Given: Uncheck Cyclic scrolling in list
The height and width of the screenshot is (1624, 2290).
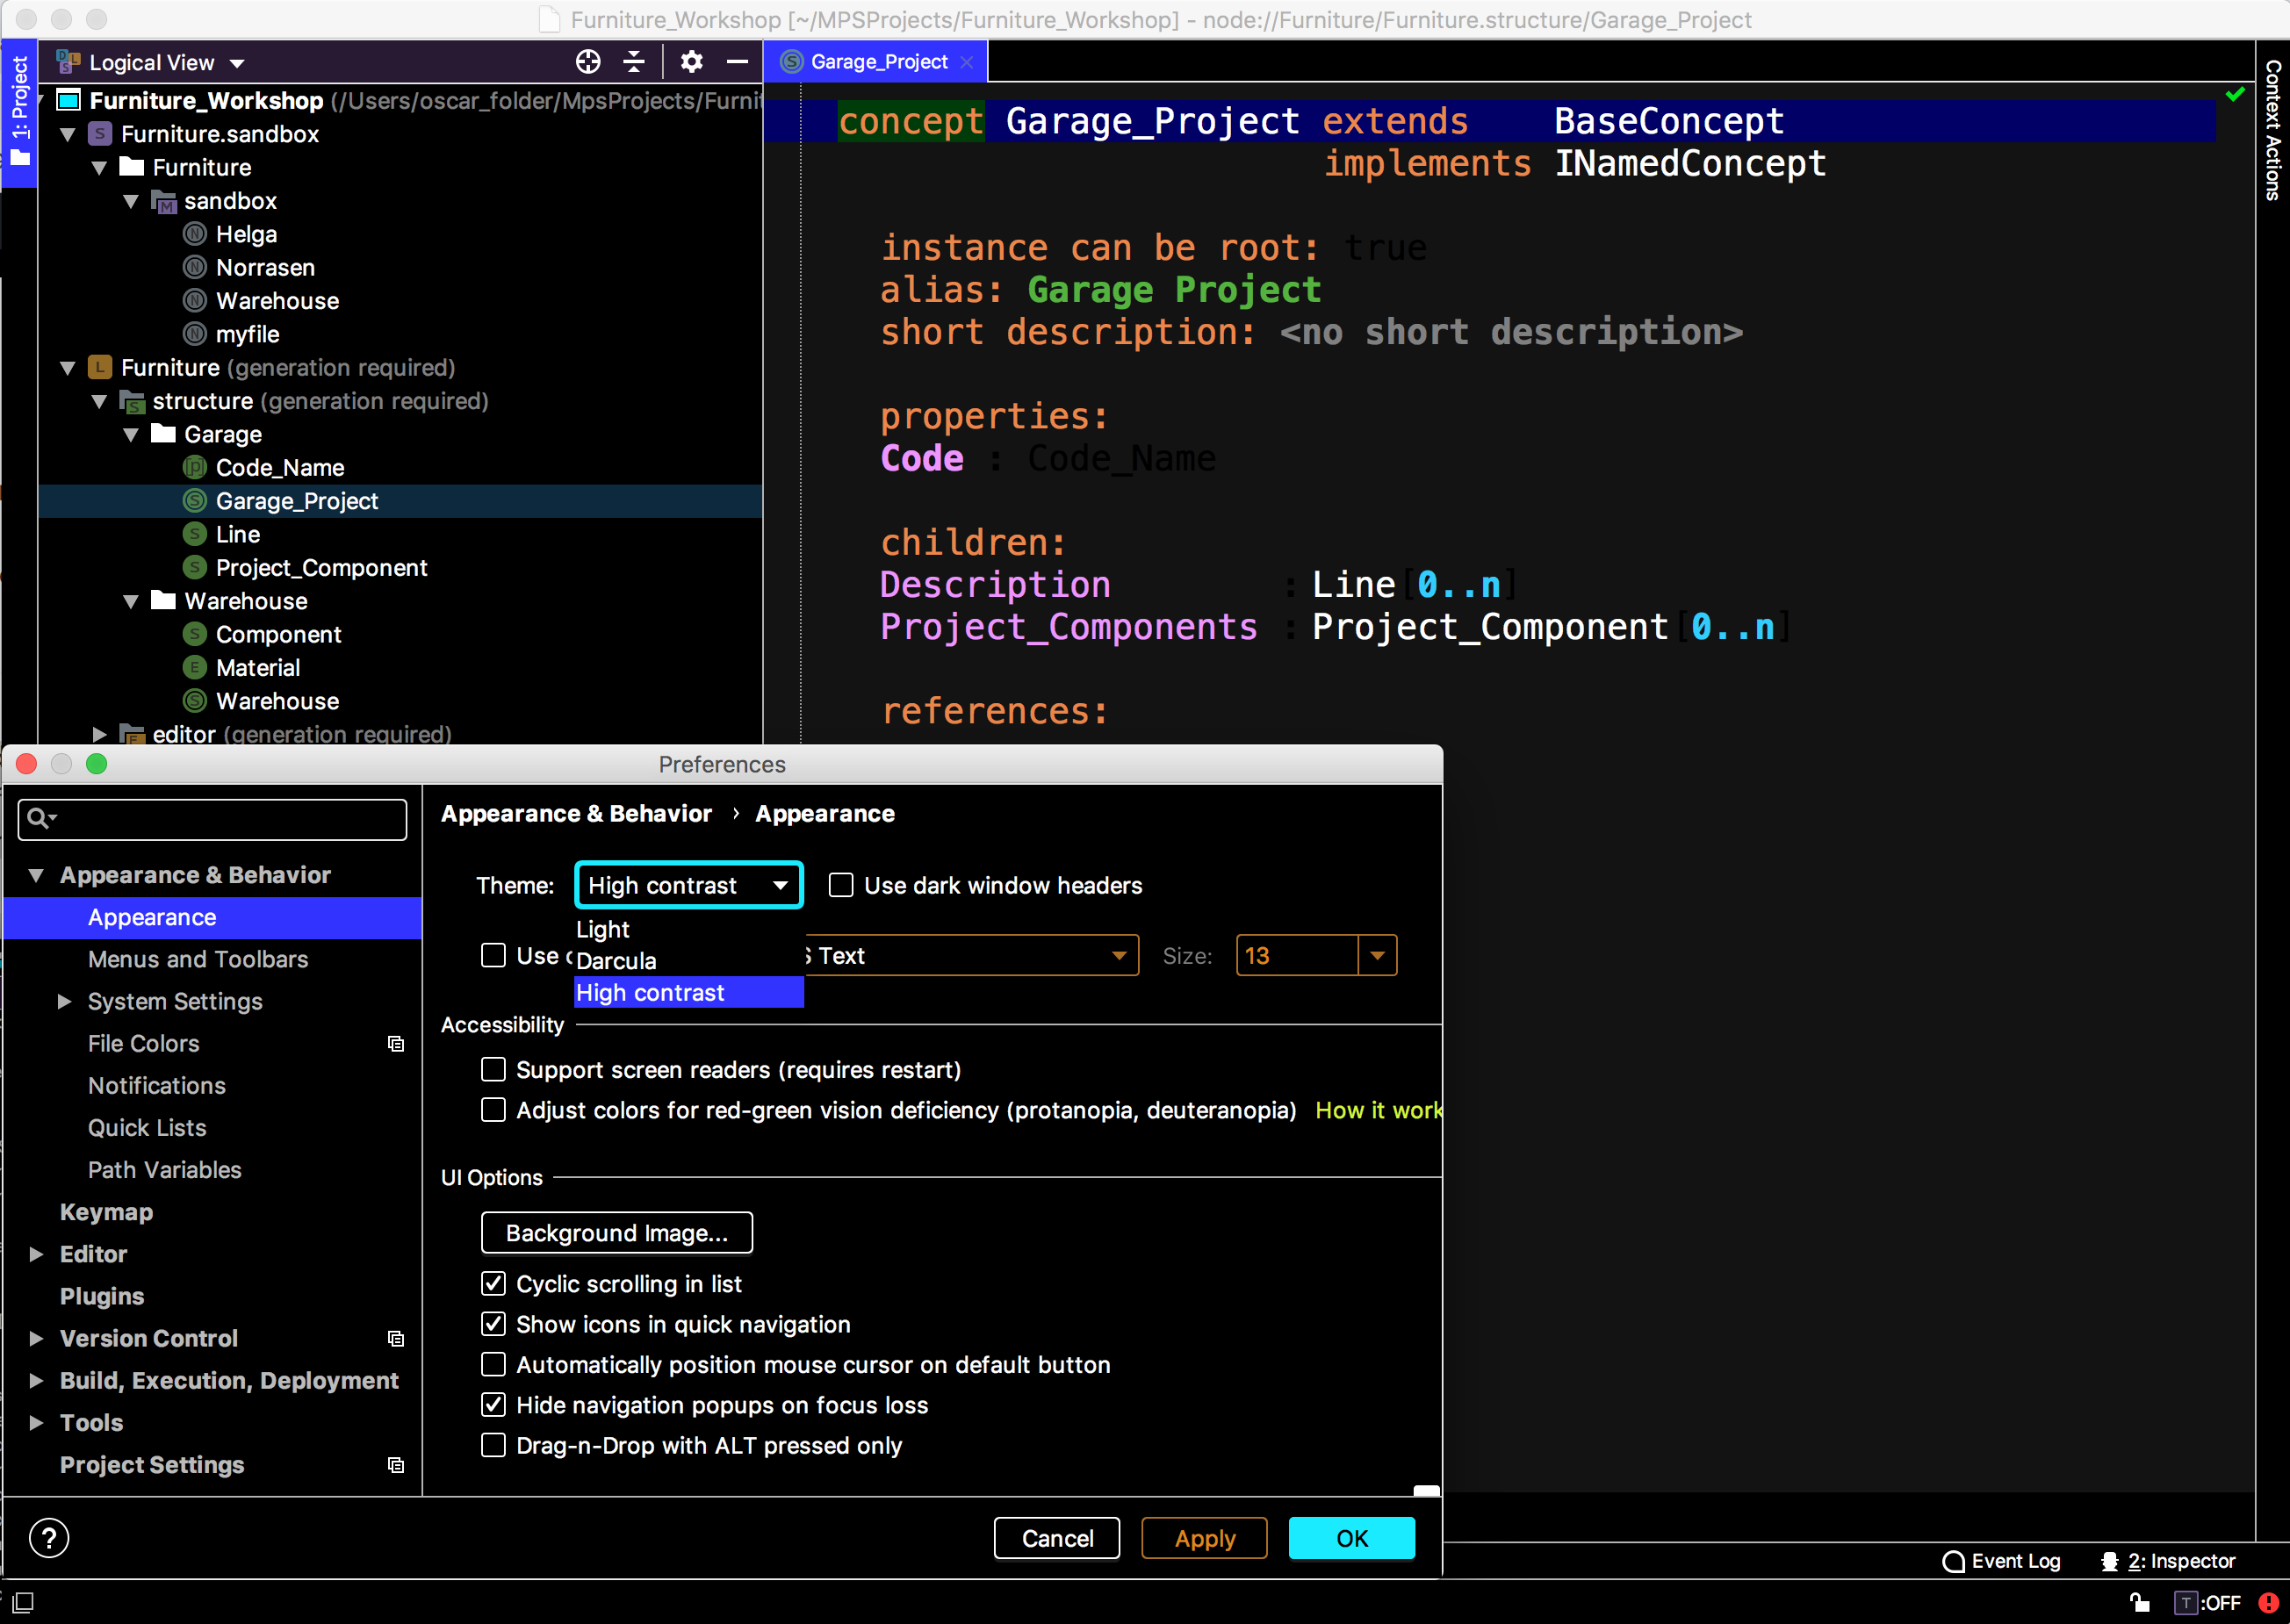Looking at the screenshot, I should click(x=494, y=1283).
